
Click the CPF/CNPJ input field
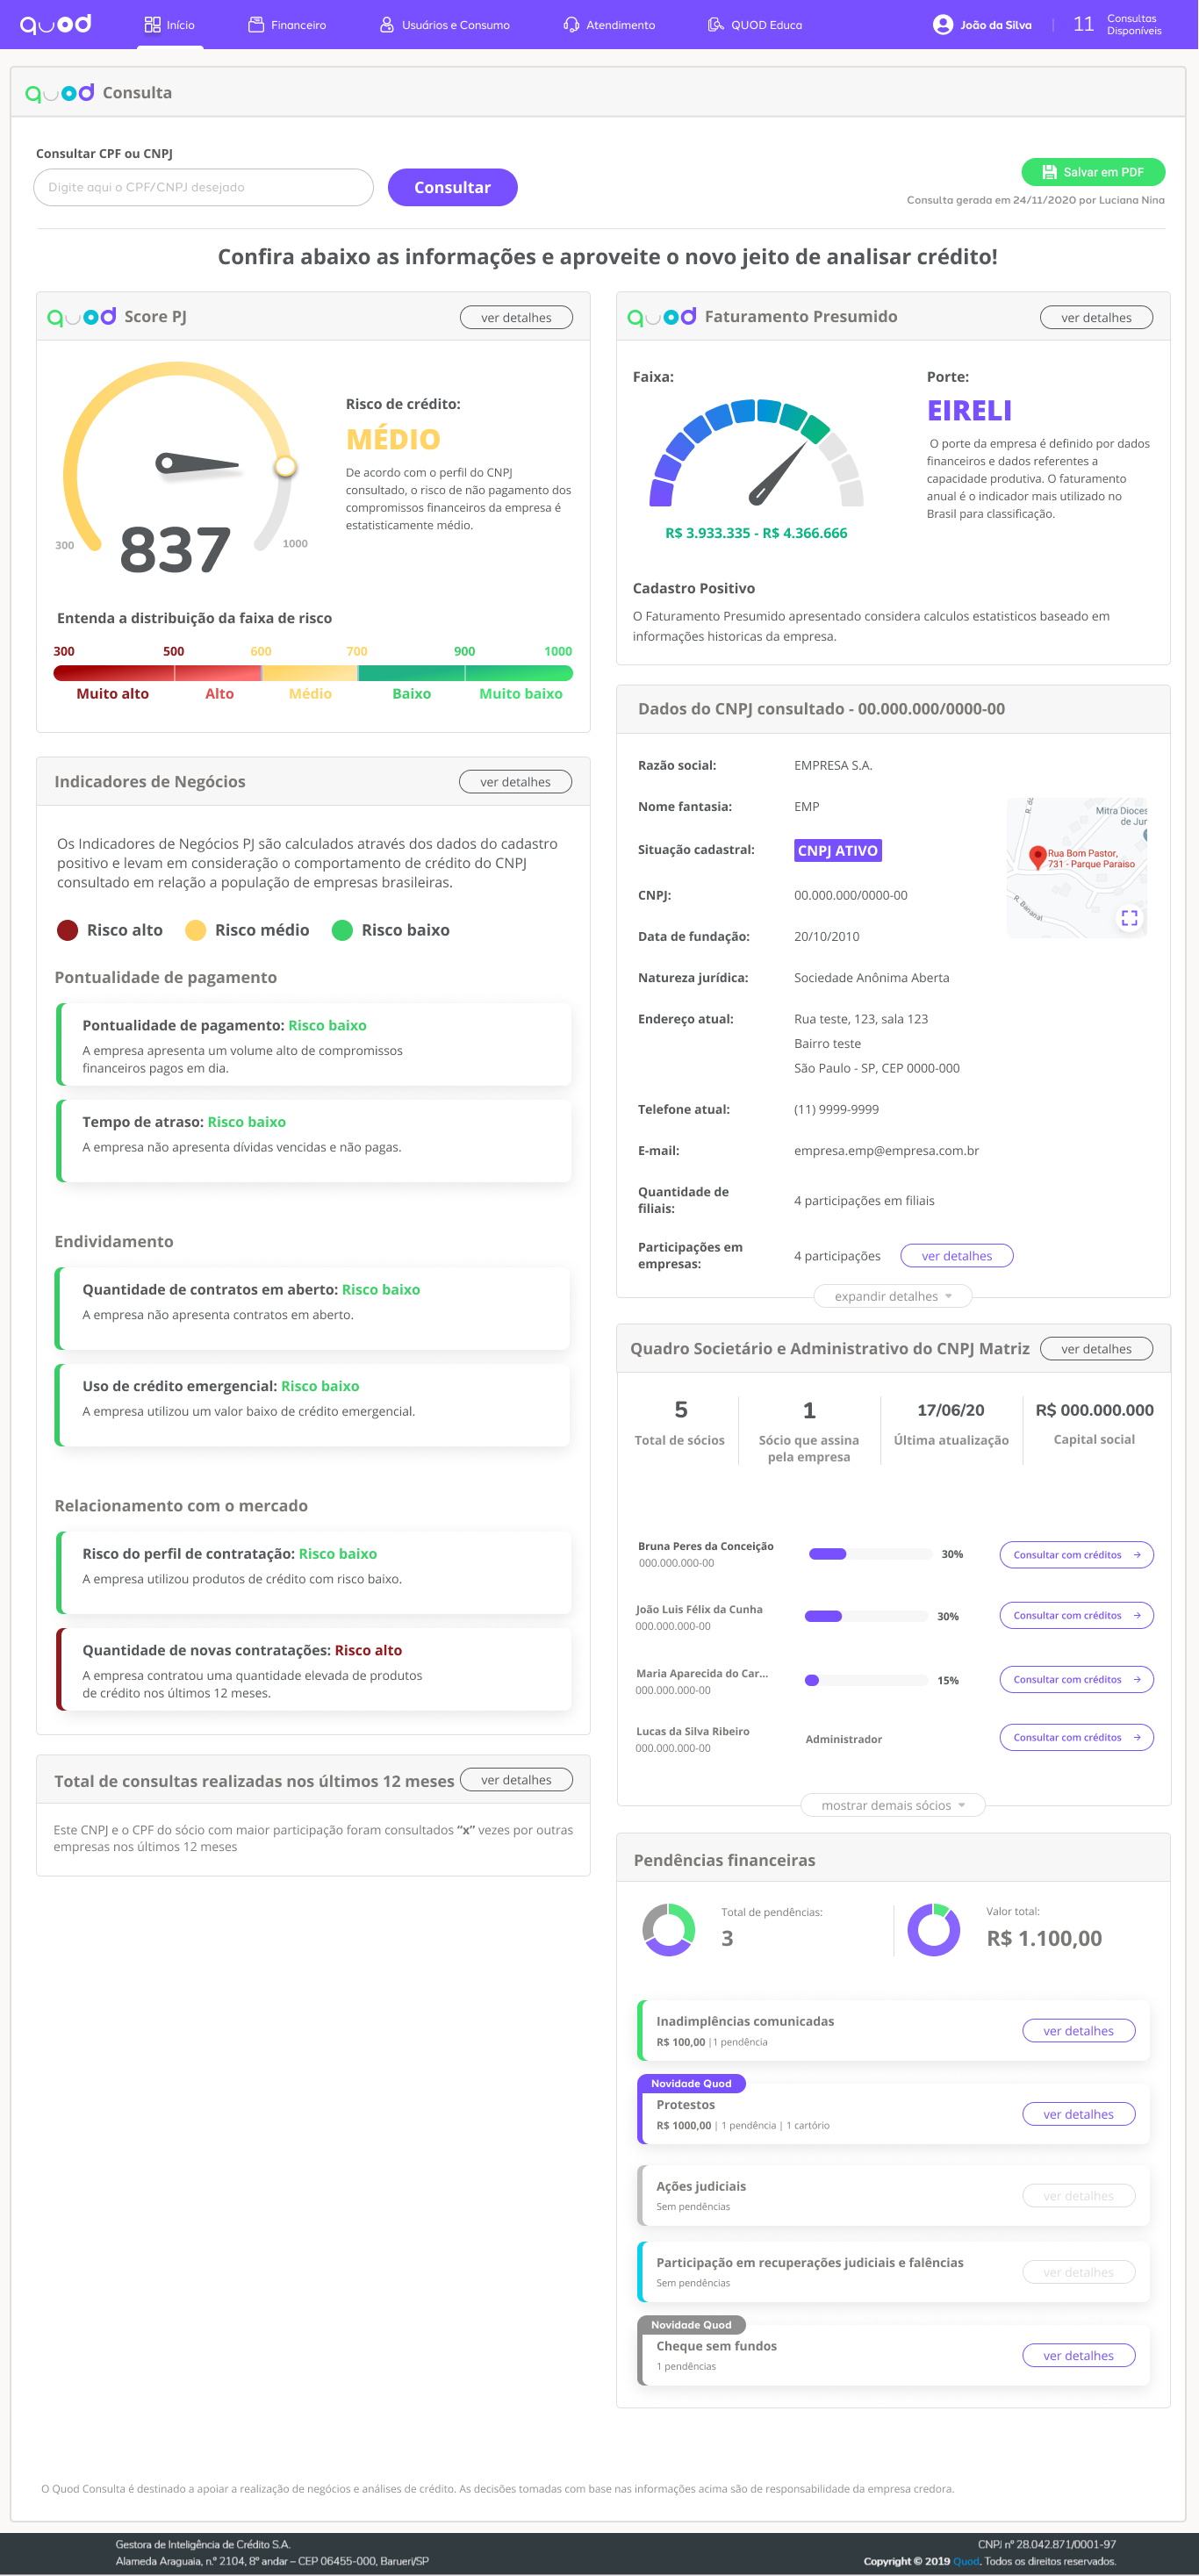click(x=203, y=187)
